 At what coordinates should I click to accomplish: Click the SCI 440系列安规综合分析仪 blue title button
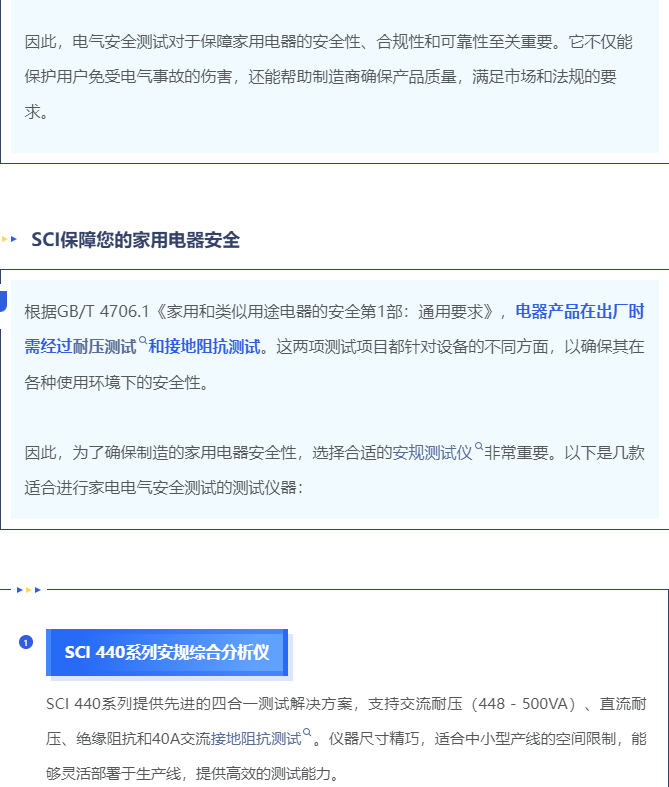tap(167, 652)
